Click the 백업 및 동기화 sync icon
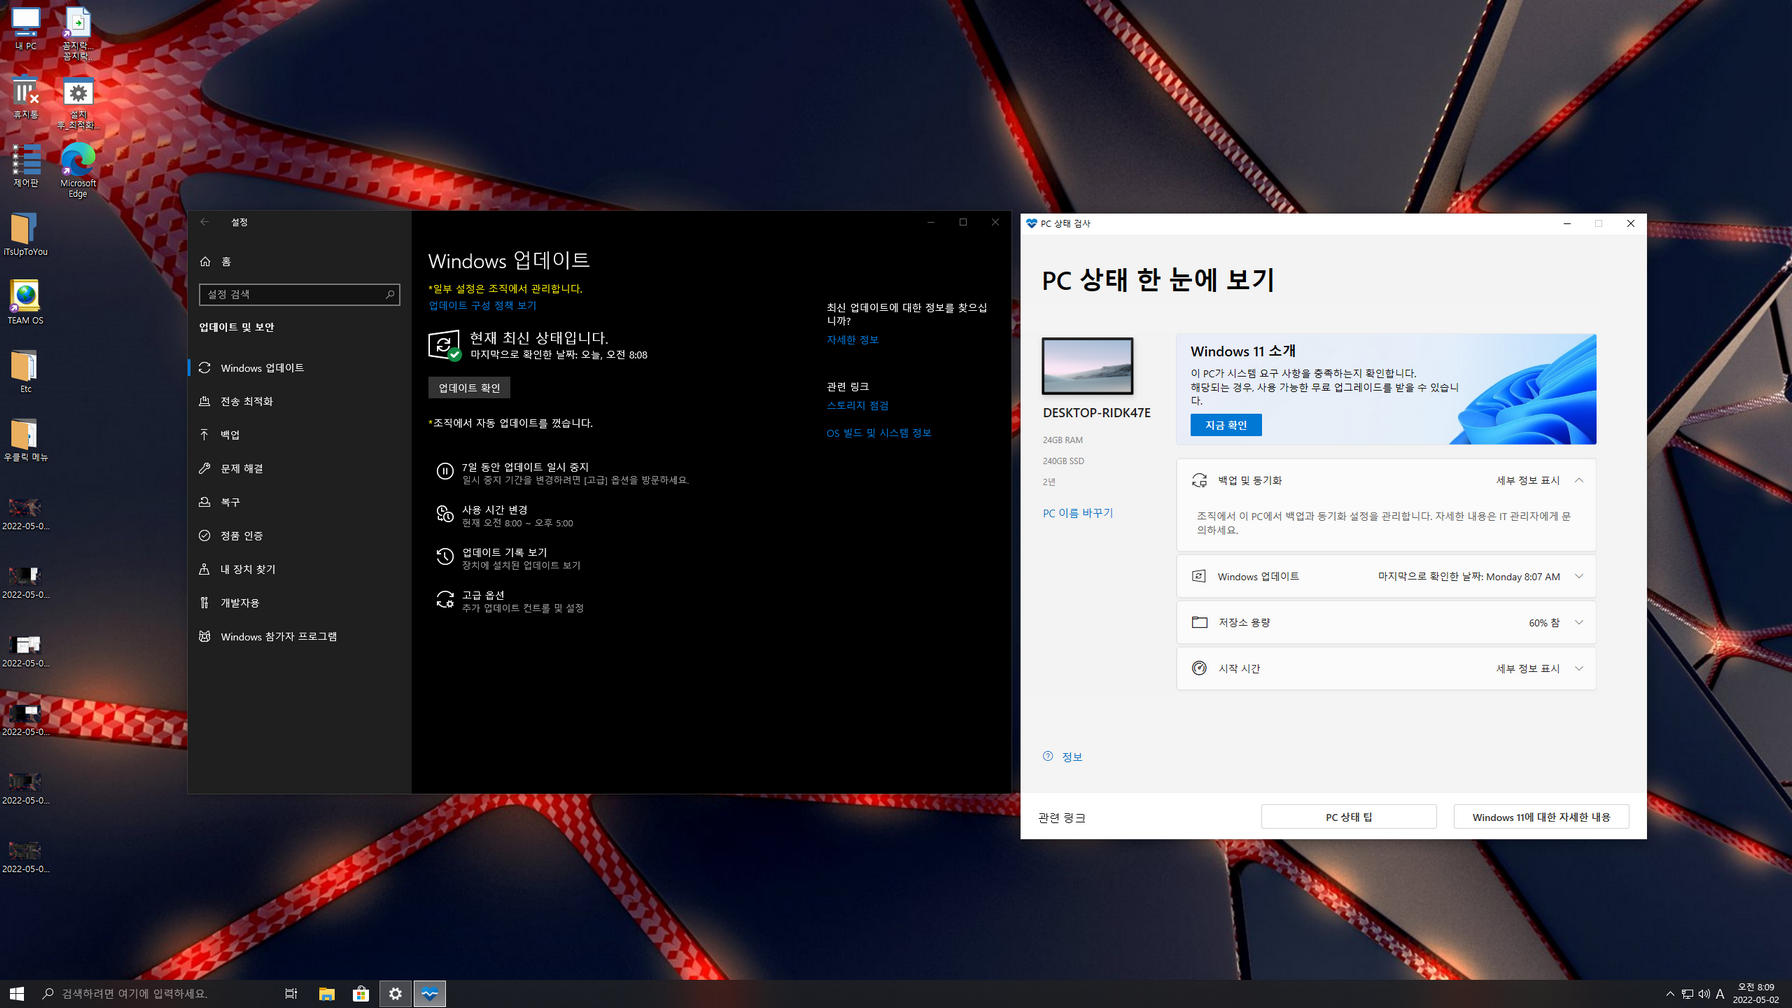The width and height of the screenshot is (1792, 1008). click(x=1199, y=481)
